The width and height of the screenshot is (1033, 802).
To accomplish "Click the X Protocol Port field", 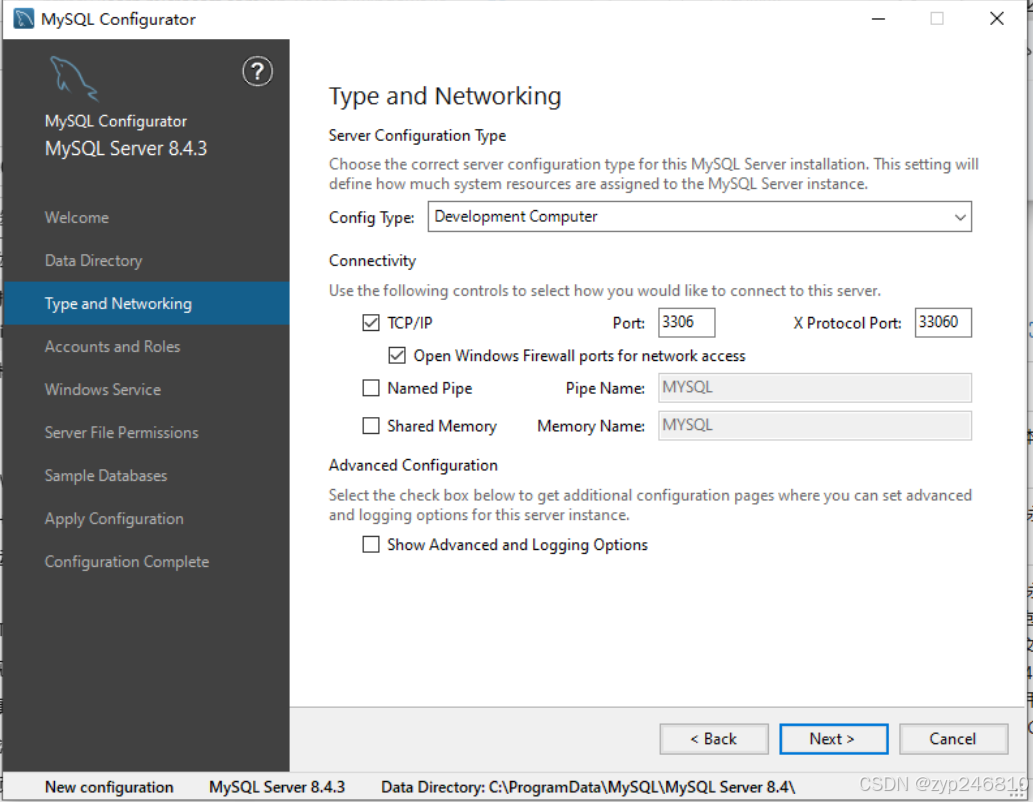I will pyautogui.click(x=943, y=322).
